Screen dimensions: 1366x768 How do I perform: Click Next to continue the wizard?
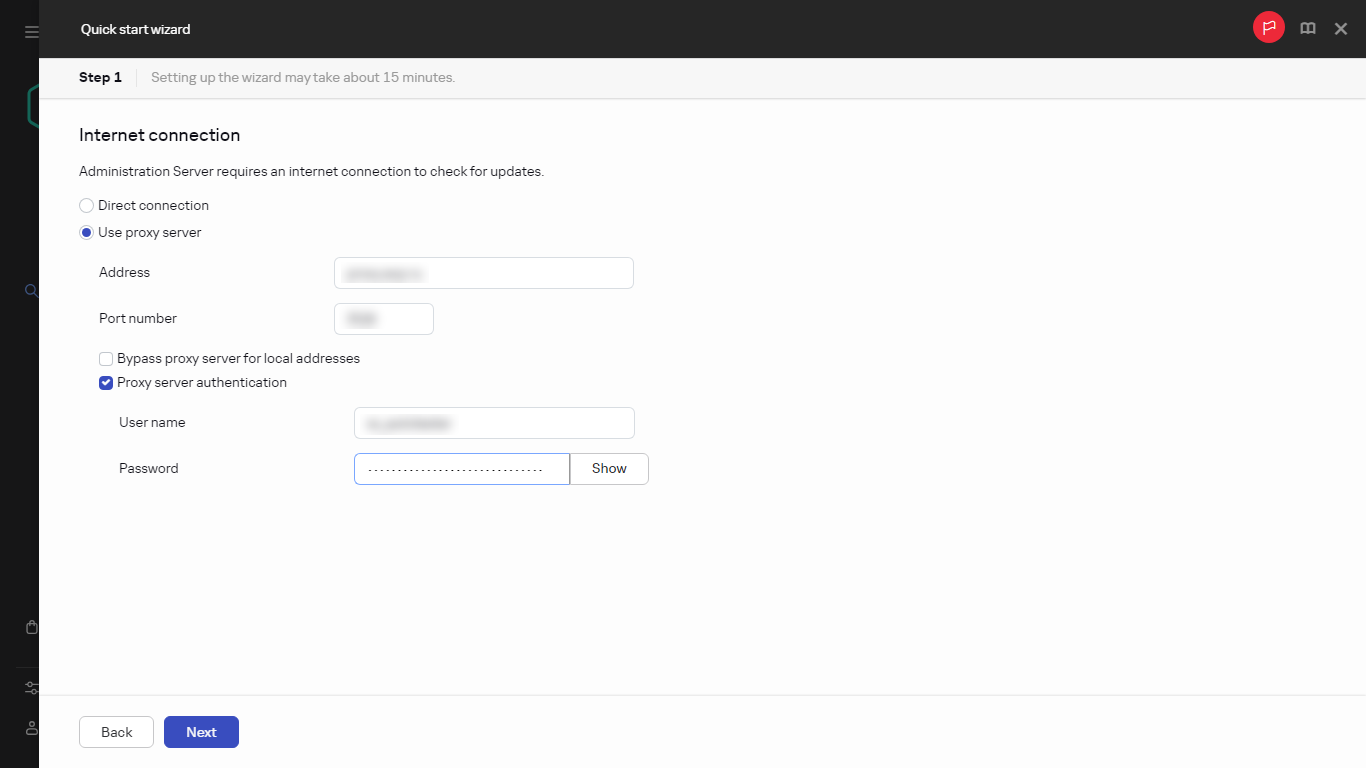[201, 732]
